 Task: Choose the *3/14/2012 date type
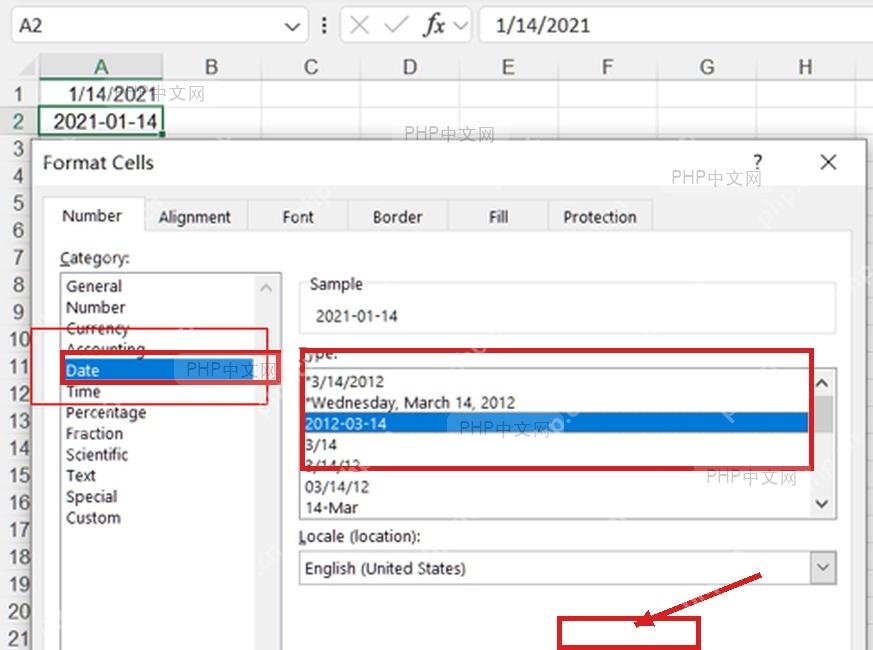click(556, 382)
